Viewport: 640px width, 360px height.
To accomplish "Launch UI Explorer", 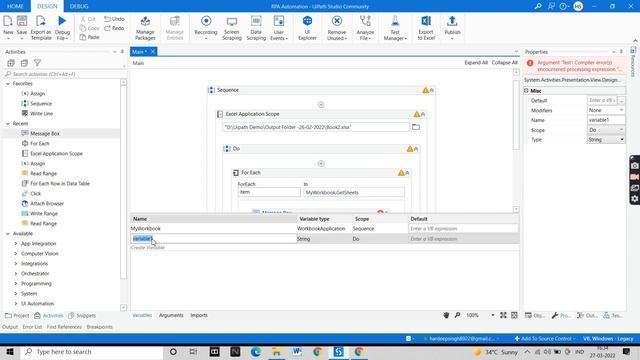I will pyautogui.click(x=307, y=28).
